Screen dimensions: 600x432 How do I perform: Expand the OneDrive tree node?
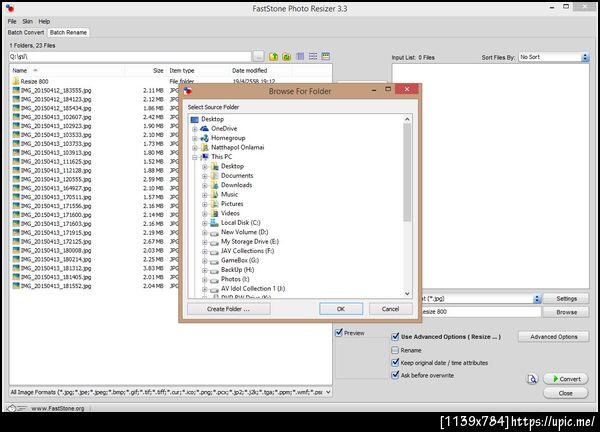click(195, 129)
